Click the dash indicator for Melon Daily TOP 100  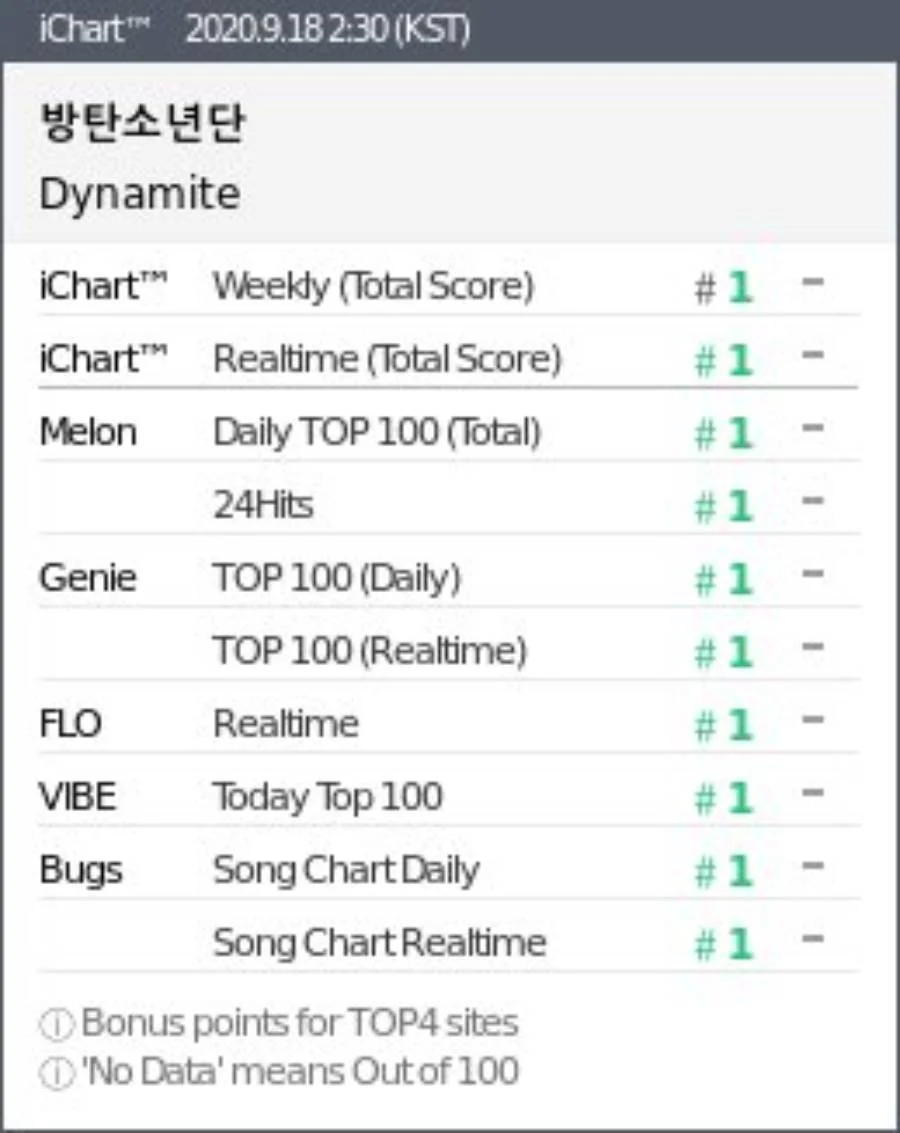[x=813, y=428]
